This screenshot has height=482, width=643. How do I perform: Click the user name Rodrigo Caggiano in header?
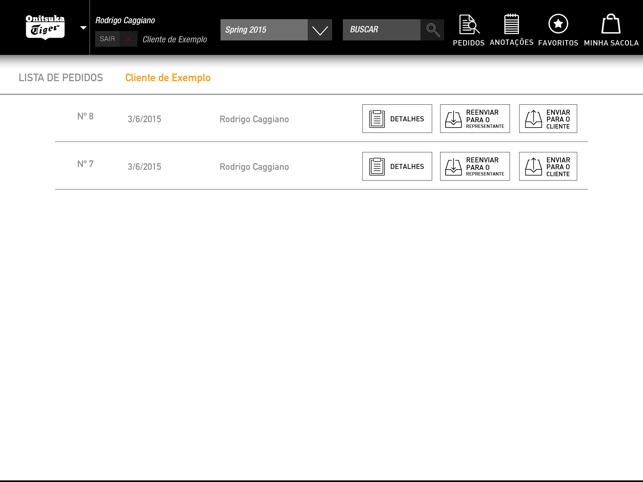125,20
